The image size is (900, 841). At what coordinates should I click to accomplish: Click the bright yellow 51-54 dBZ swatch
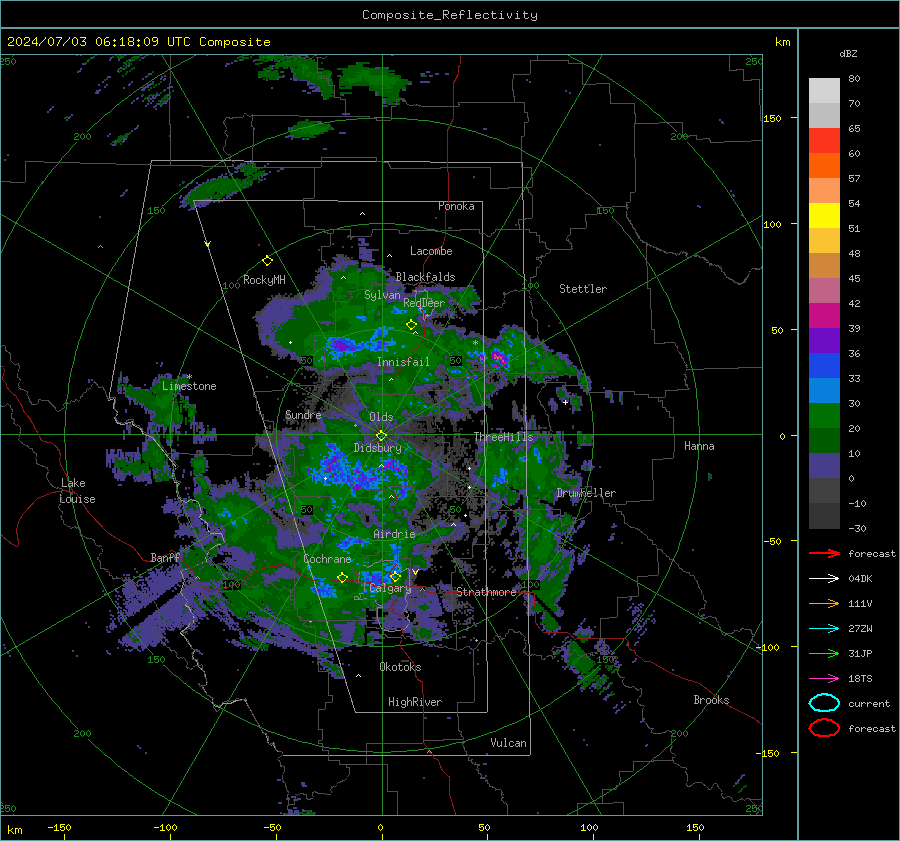pos(824,216)
